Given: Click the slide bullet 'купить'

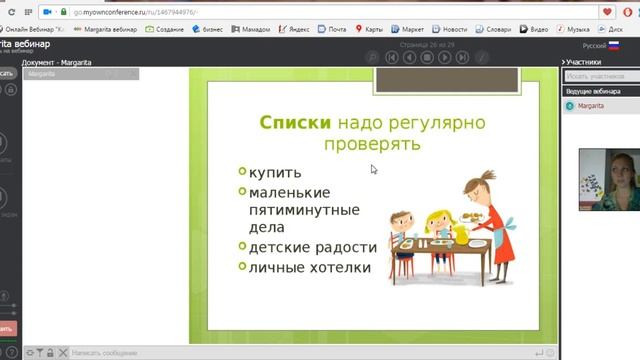Looking at the screenshot, I should click(275, 172).
